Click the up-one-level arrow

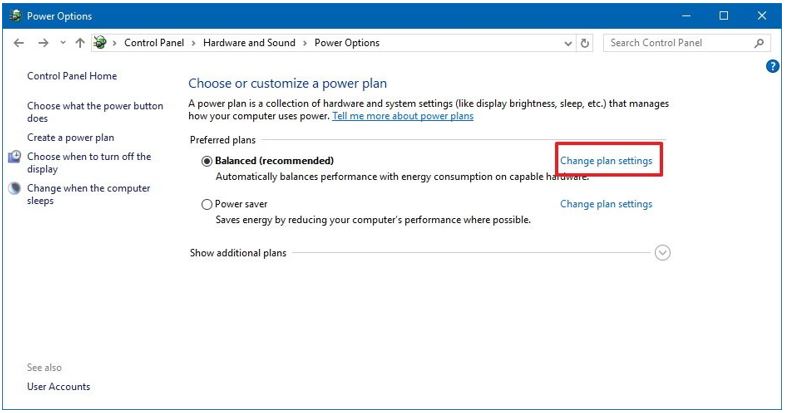[80, 43]
